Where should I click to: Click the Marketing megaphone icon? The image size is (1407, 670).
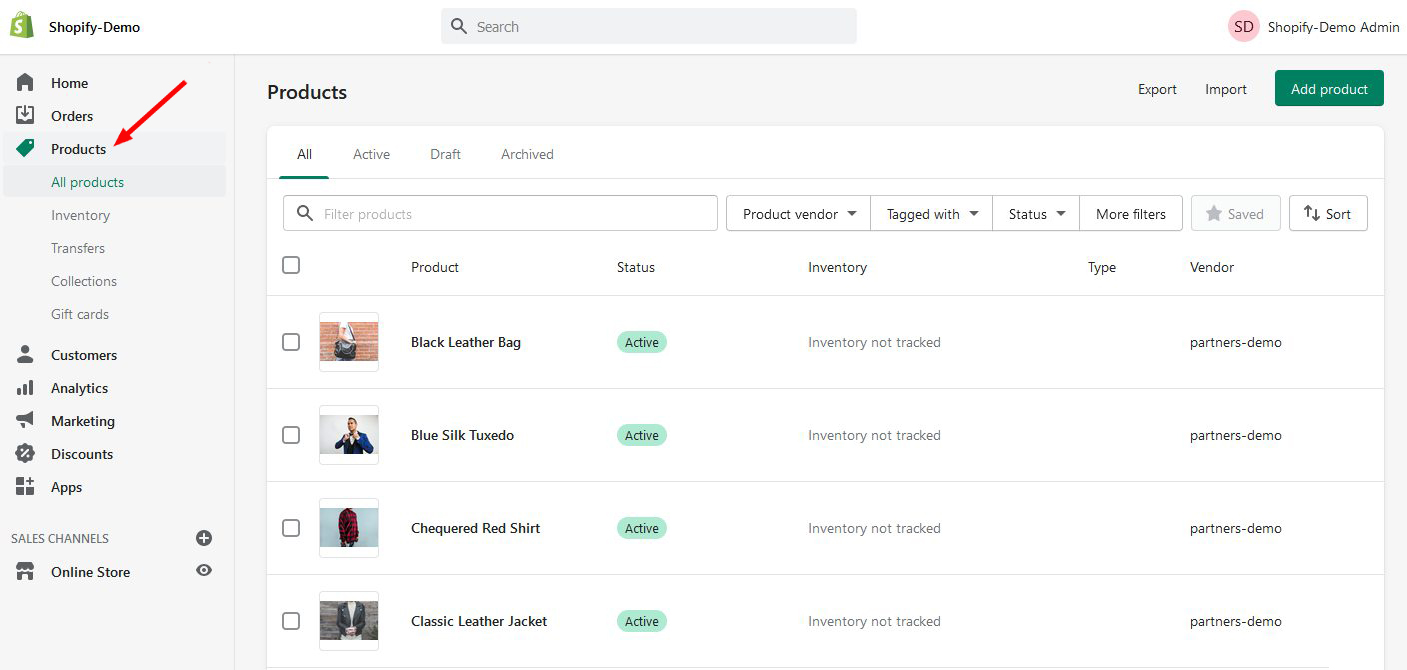pos(25,421)
